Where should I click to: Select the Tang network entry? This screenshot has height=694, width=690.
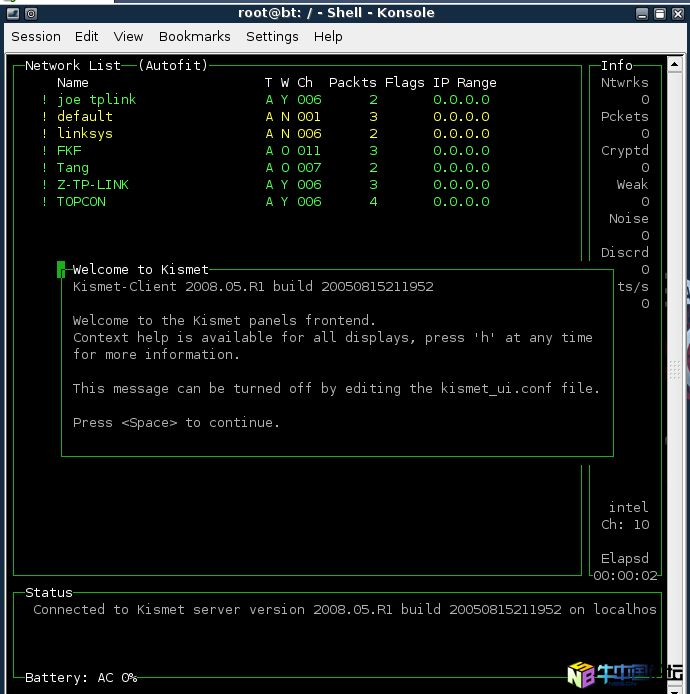point(72,168)
